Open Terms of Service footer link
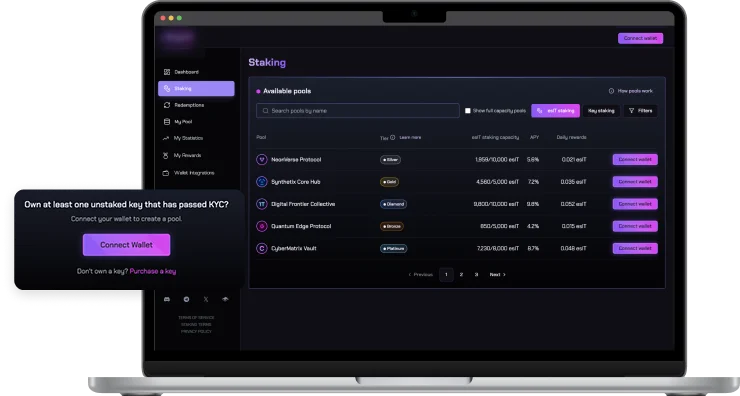The width and height of the screenshot is (740, 396). (x=196, y=318)
